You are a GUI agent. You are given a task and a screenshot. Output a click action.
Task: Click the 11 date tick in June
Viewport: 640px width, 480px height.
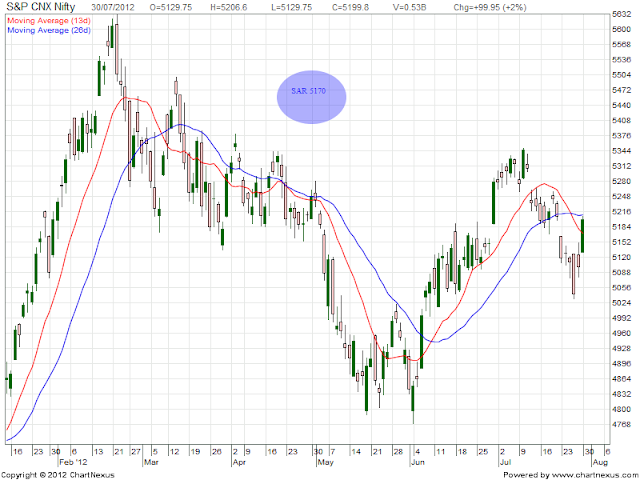tap(440, 451)
